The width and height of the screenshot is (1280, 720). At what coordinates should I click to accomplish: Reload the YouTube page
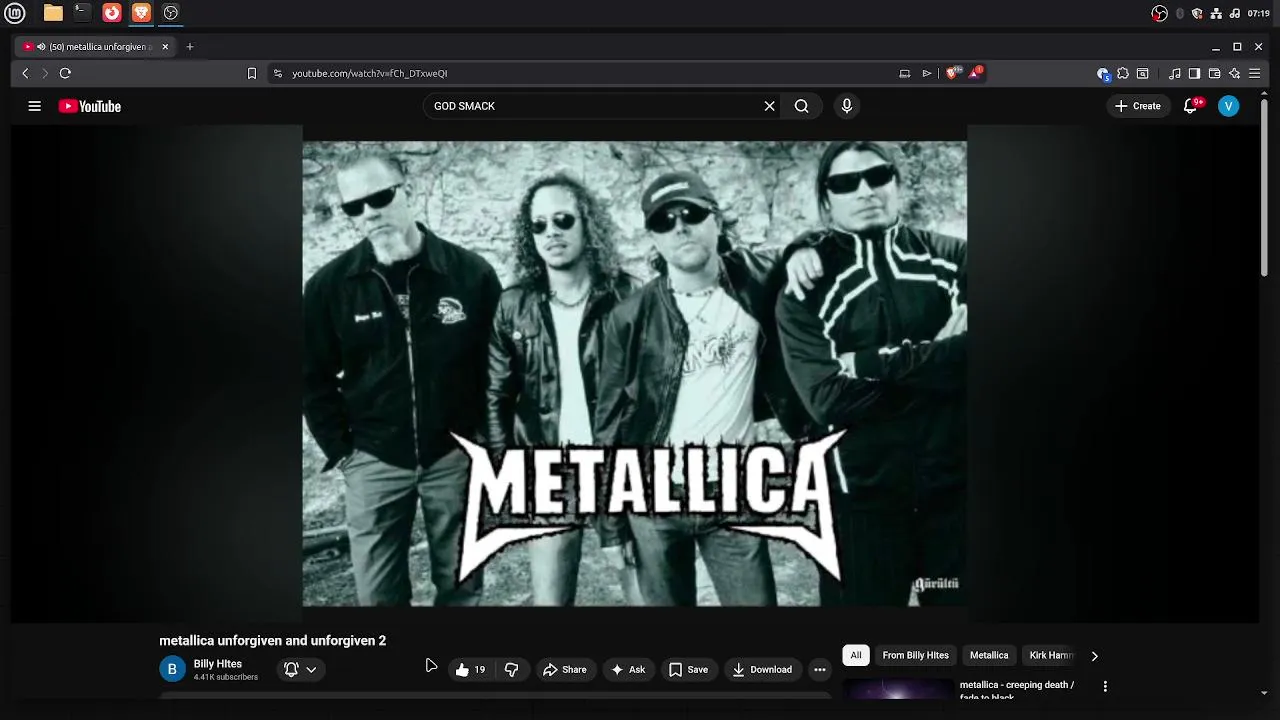(x=65, y=73)
